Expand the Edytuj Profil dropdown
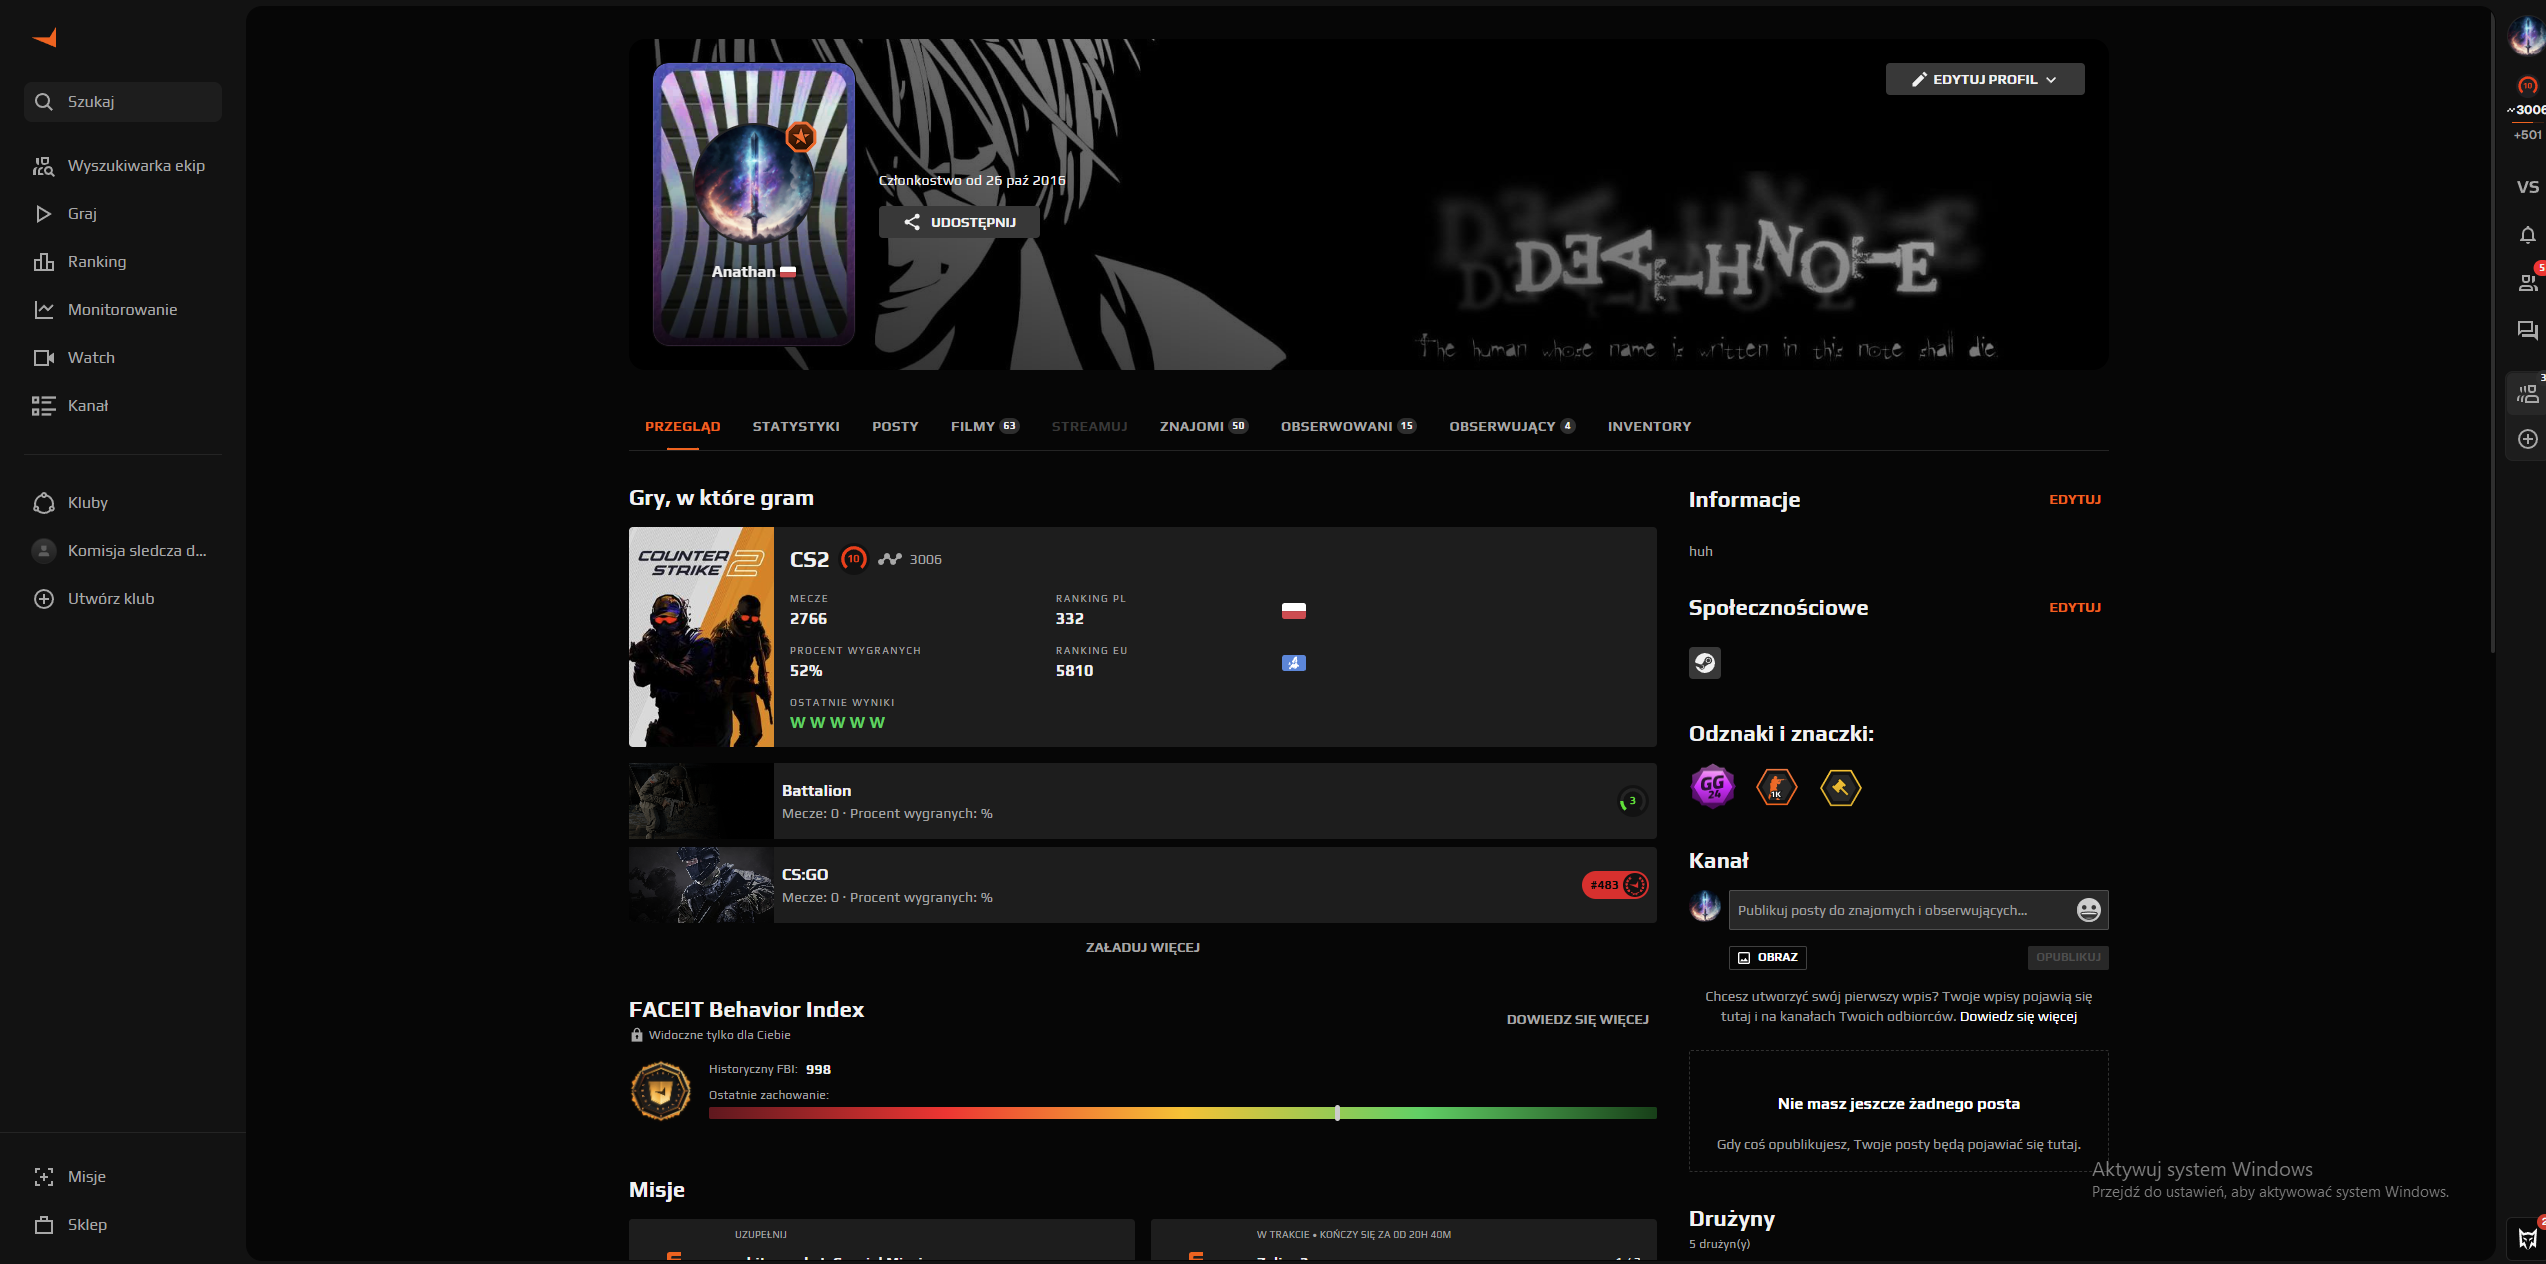This screenshot has height=1264, width=2546. [x=1984, y=79]
